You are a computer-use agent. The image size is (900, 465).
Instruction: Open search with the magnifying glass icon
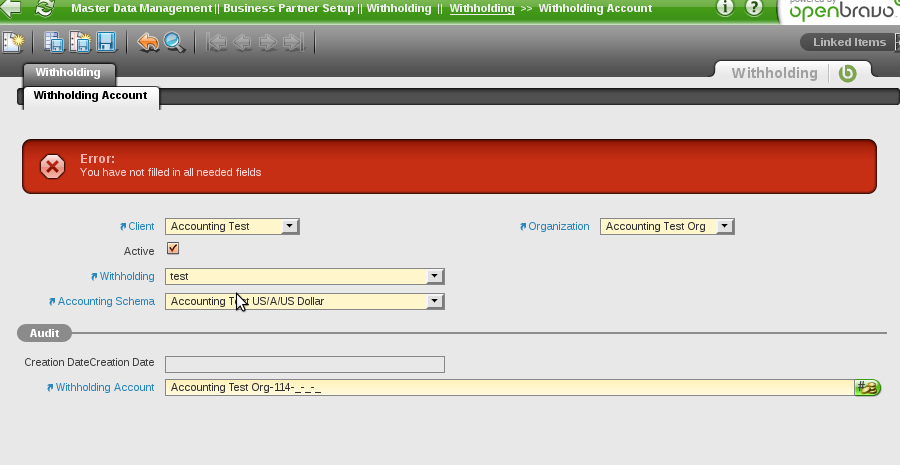click(x=174, y=42)
